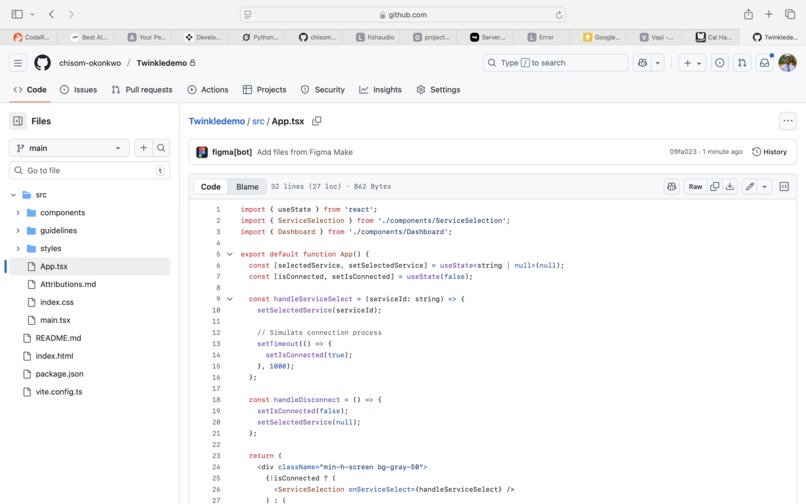Switch to the Vapi browser tab

[x=656, y=37]
